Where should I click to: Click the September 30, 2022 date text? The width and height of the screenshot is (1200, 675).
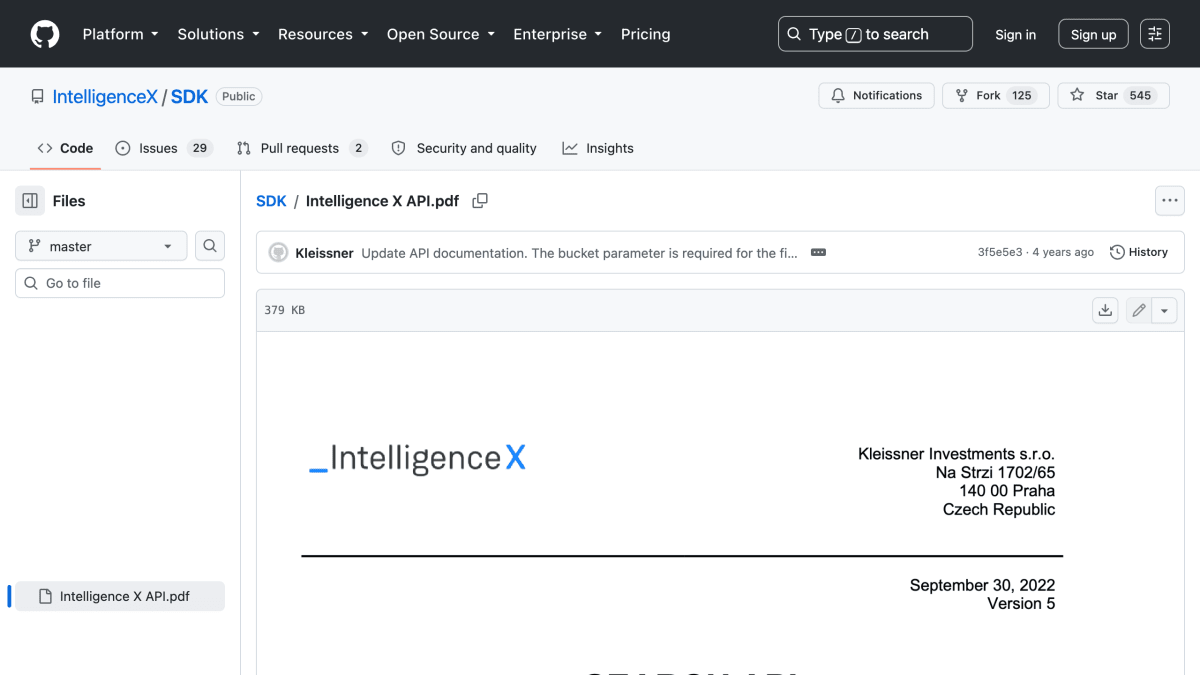pyautogui.click(x=982, y=586)
